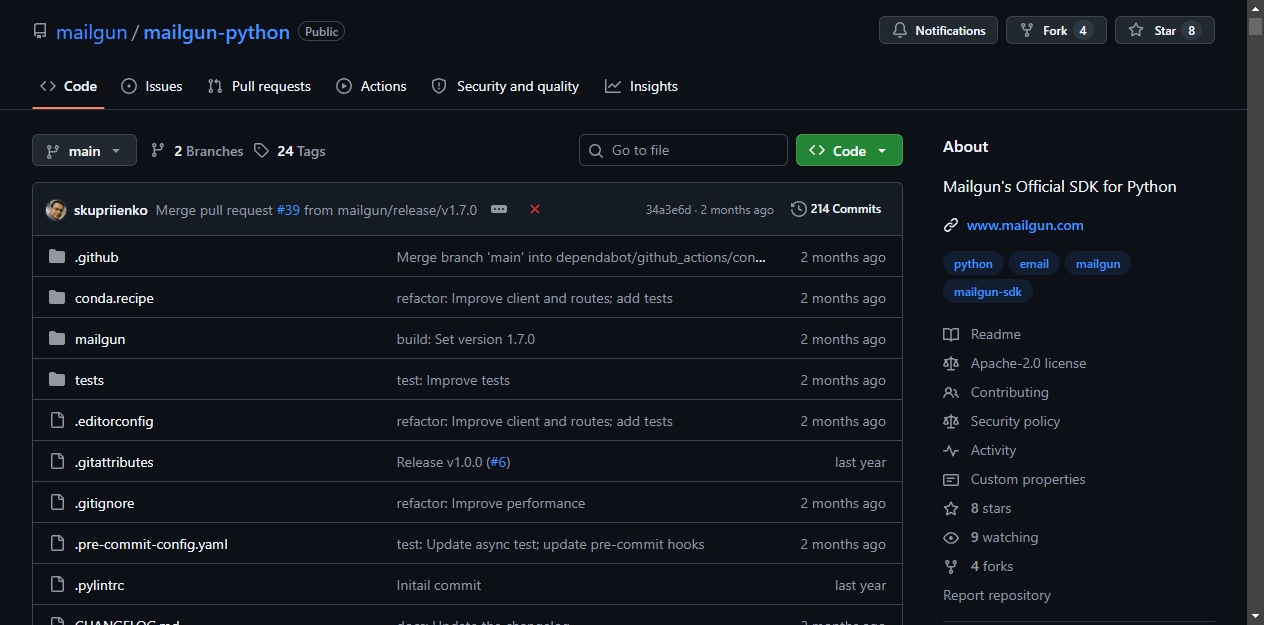The image size is (1264, 625).
Task: Open the Actions tab
Action: click(371, 86)
